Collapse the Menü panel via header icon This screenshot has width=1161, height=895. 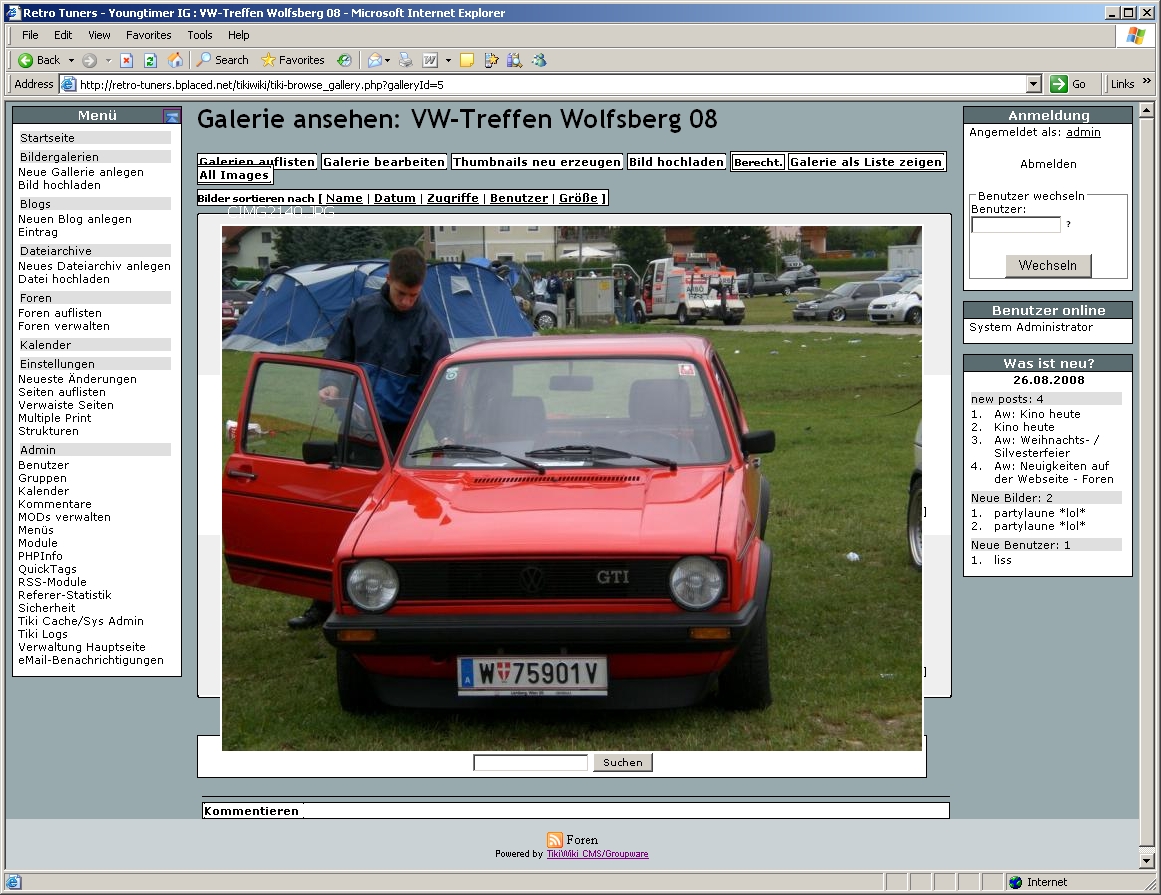171,116
